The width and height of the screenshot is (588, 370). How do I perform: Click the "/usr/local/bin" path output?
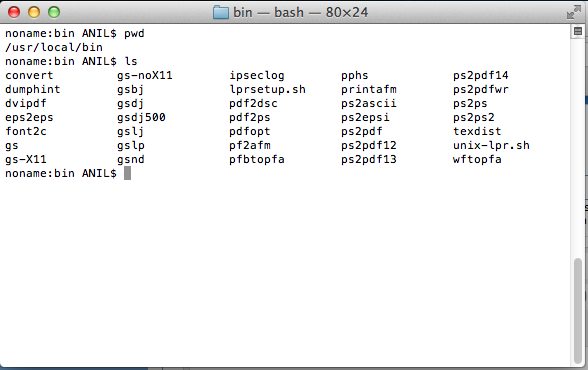click(x=54, y=47)
